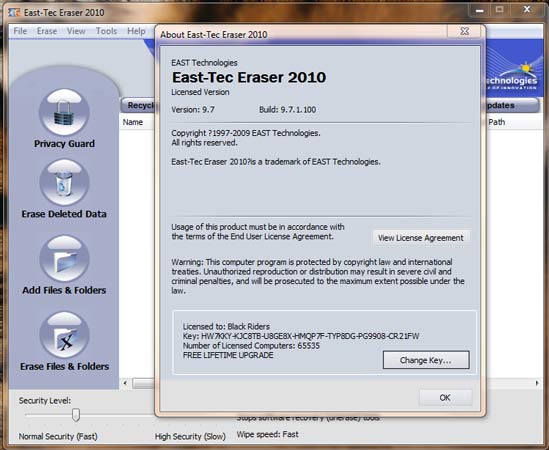Switch to the Recycle tab in main window
This screenshot has height=450, width=549.
point(138,105)
